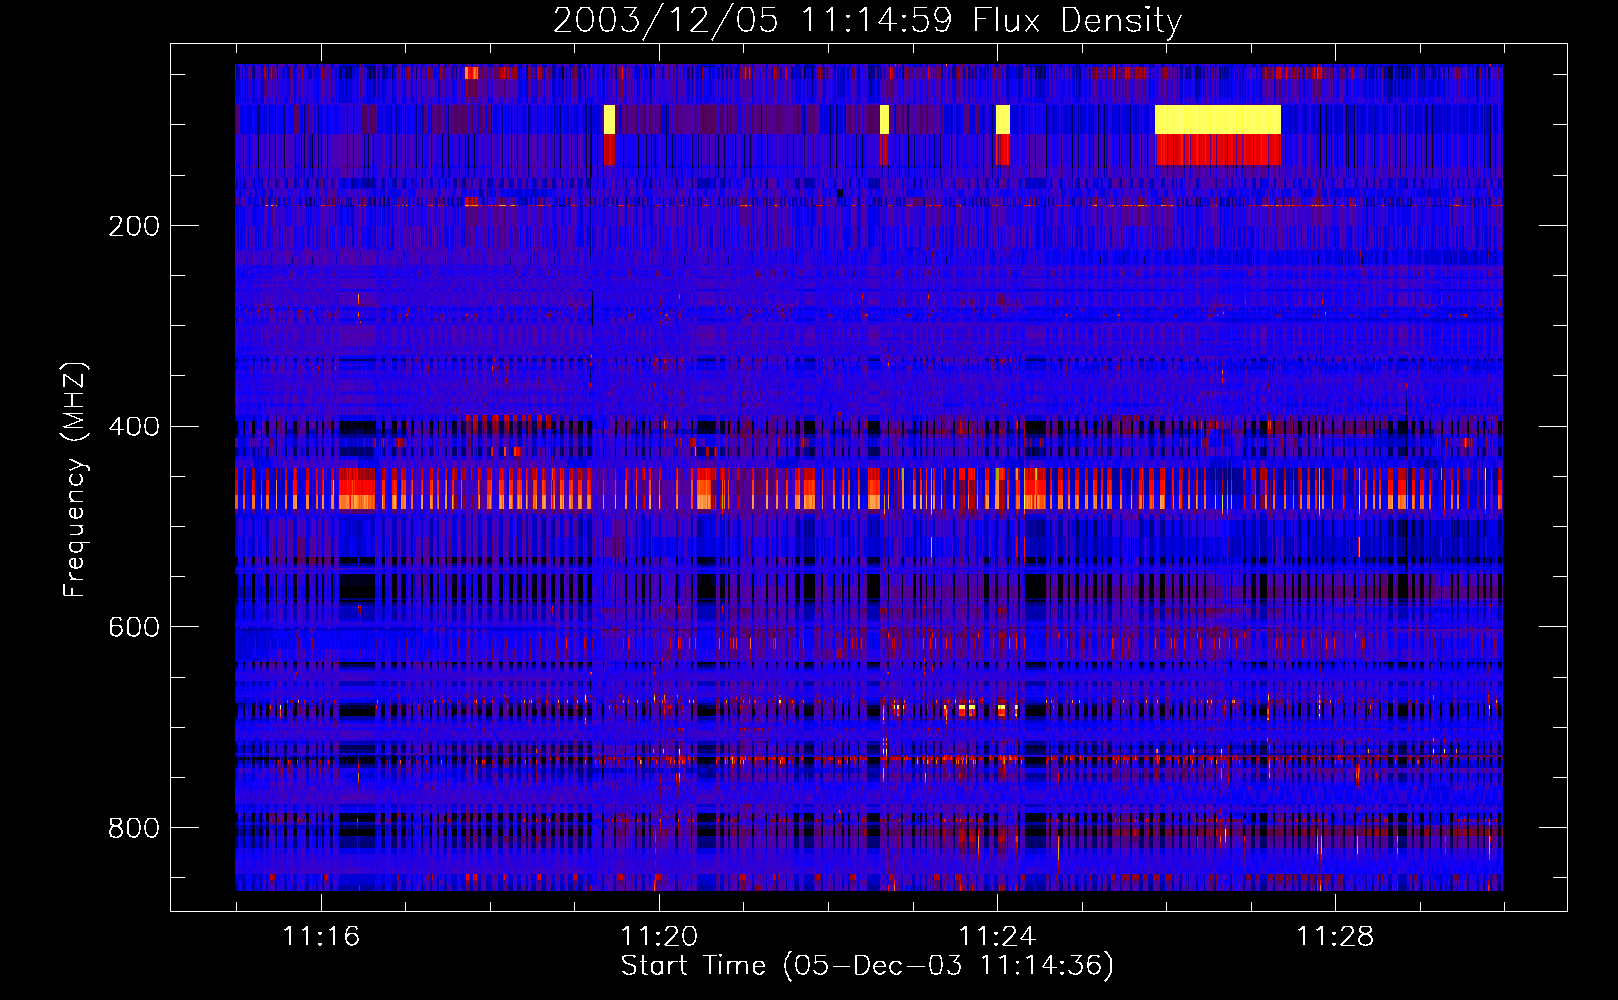Click the 200 frequency tick label
Viewport: 1618px width, 1000px height.
tap(134, 226)
